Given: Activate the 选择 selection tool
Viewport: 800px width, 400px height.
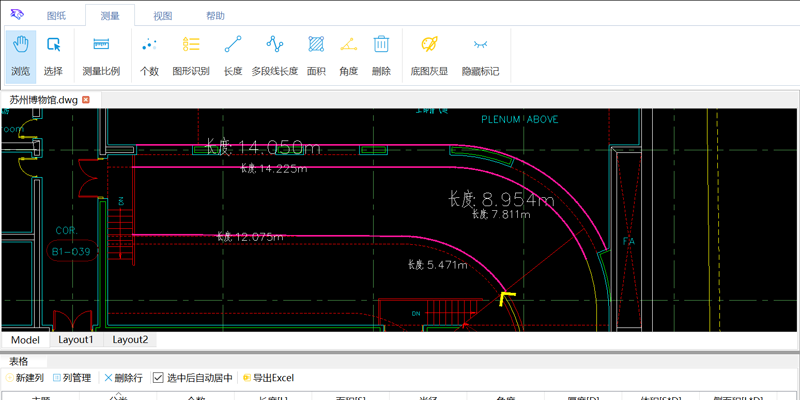Looking at the screenshot, I should [53, 55].
